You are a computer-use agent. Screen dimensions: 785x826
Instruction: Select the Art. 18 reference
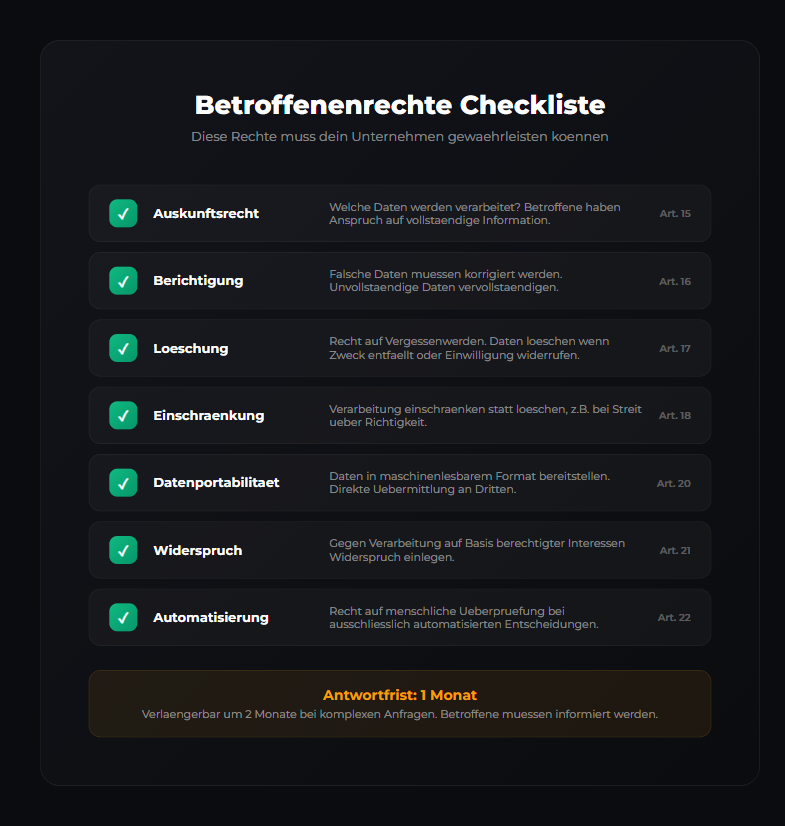coord(675,416)
